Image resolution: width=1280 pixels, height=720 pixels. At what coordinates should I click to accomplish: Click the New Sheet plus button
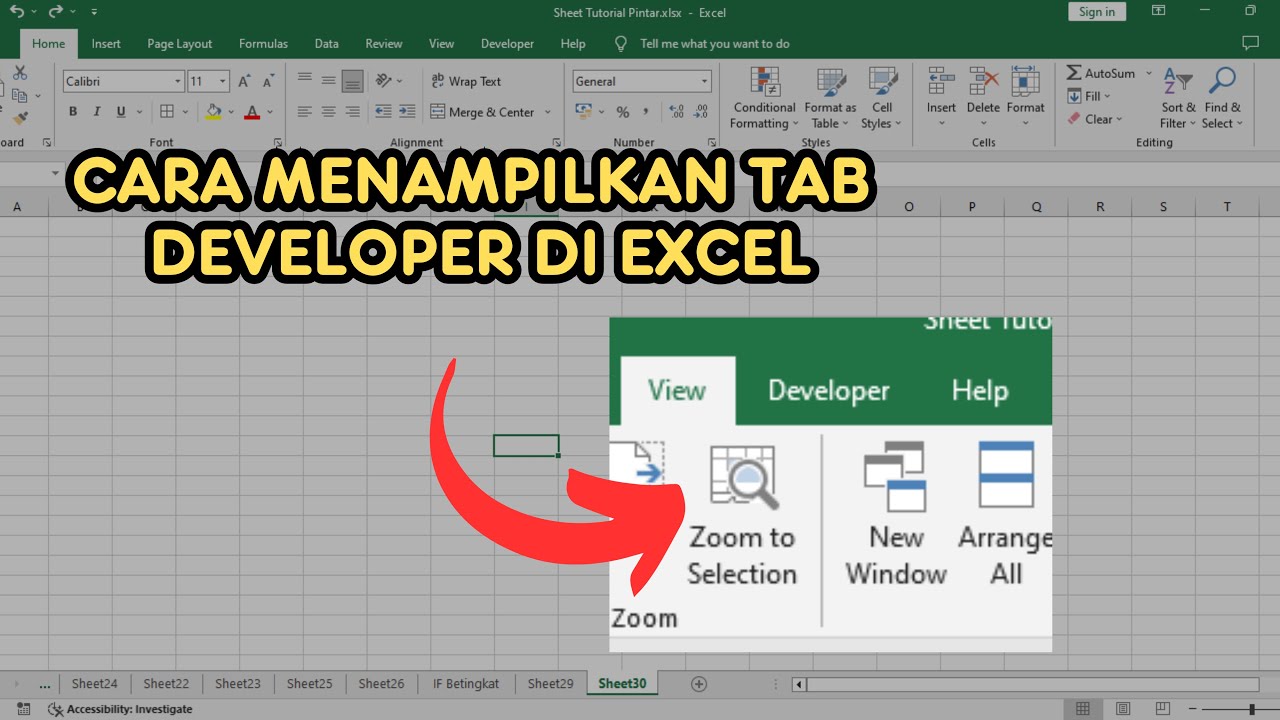click(699, 684)
